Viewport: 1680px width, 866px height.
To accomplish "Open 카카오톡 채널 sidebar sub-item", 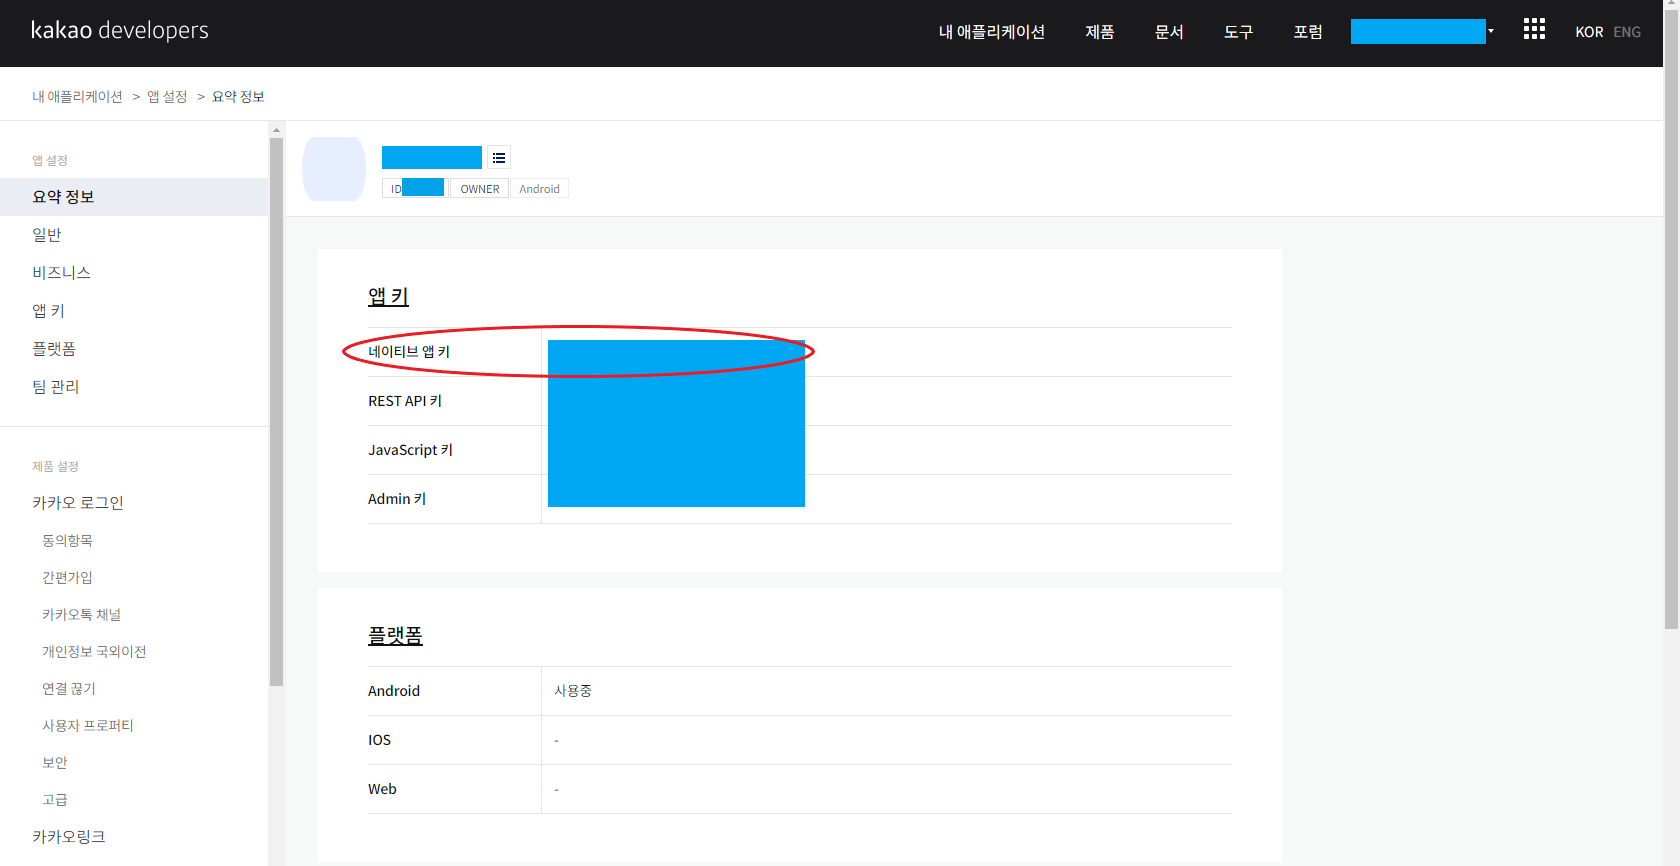I will tap(81, 615).
